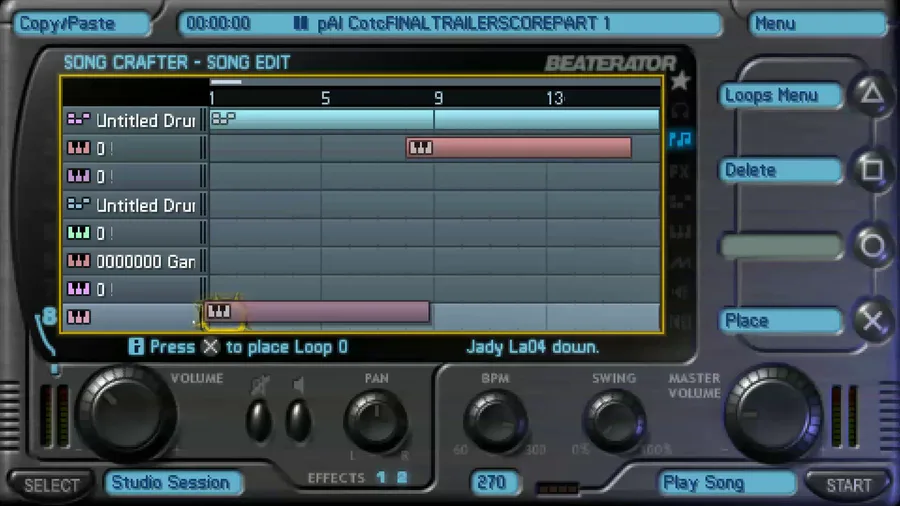This screenshot has height=506, width=900.
Task: Click drum icon of first Untitled Drum track
Action: click(79, 120)
